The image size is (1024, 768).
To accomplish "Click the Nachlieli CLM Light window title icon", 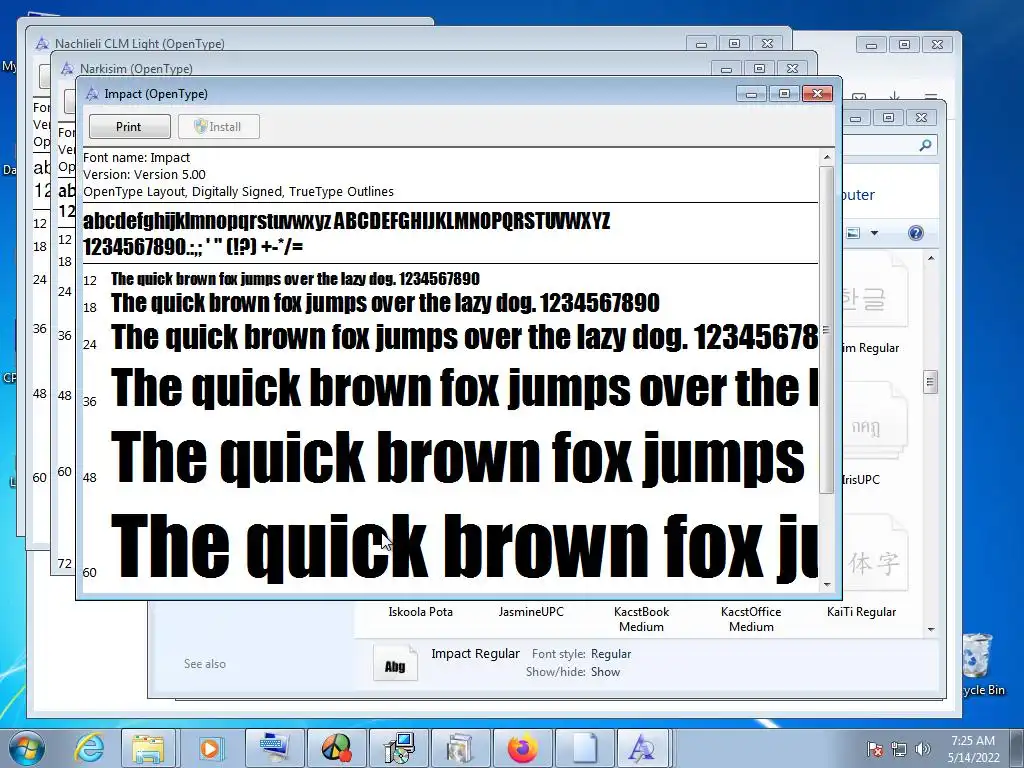I will pos(42,44).
